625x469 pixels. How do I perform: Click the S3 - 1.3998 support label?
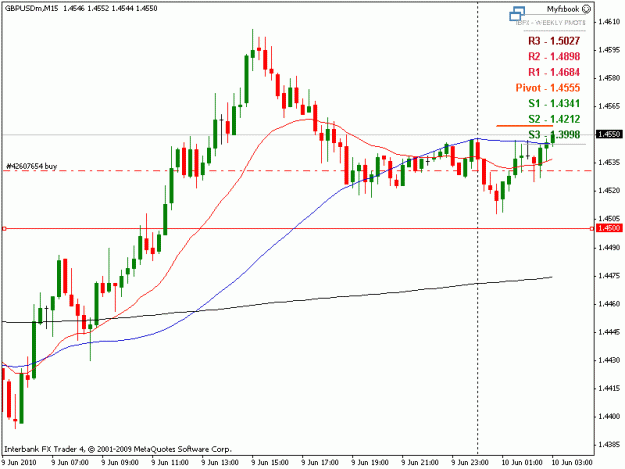[x=554, y=134]
